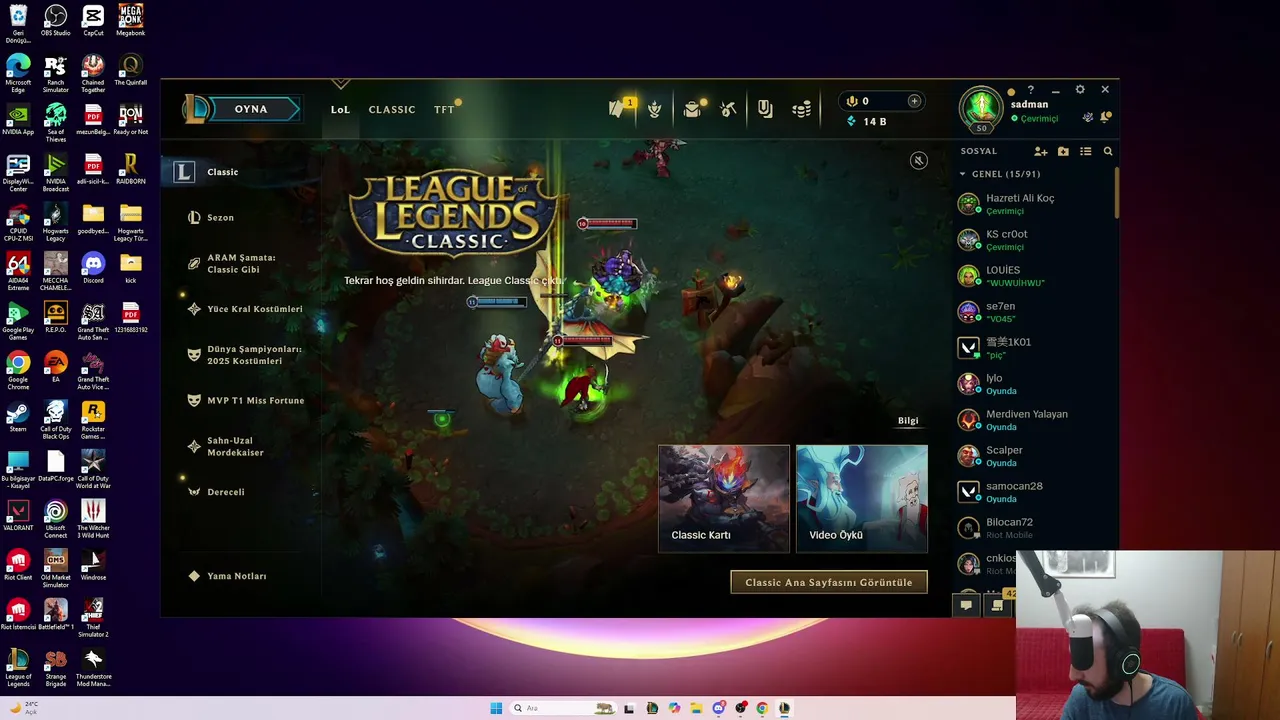Open the Clash banner icon in top bar

tap(765, 109)
